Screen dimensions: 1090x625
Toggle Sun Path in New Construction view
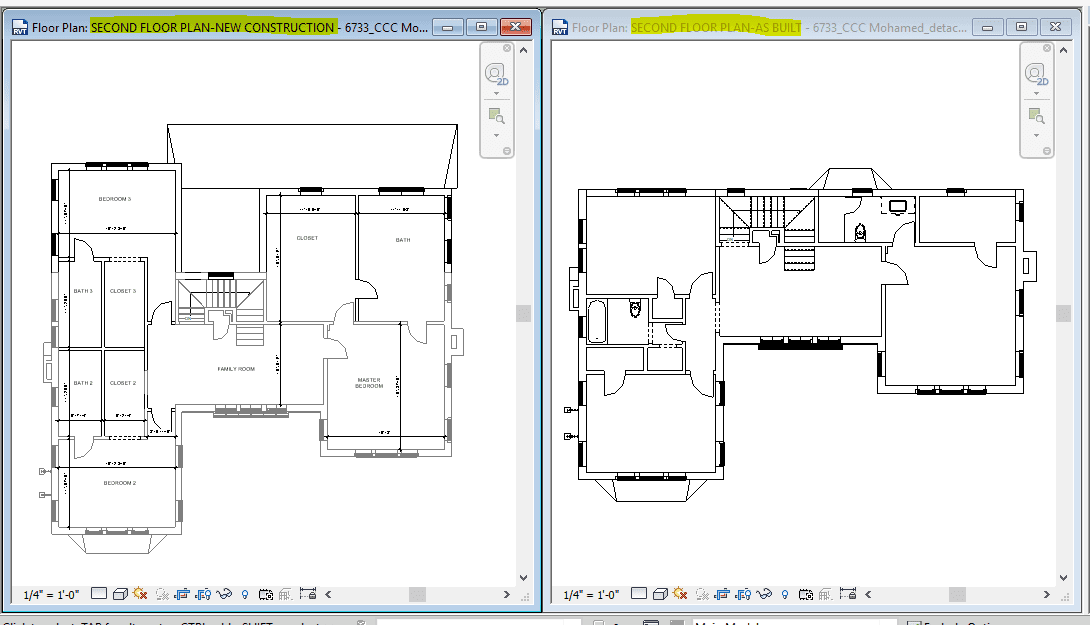139,594
